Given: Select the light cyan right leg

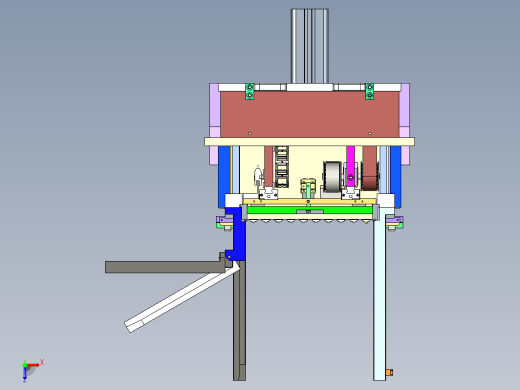Looking at the screenshot, I should [x=380, y=297].
